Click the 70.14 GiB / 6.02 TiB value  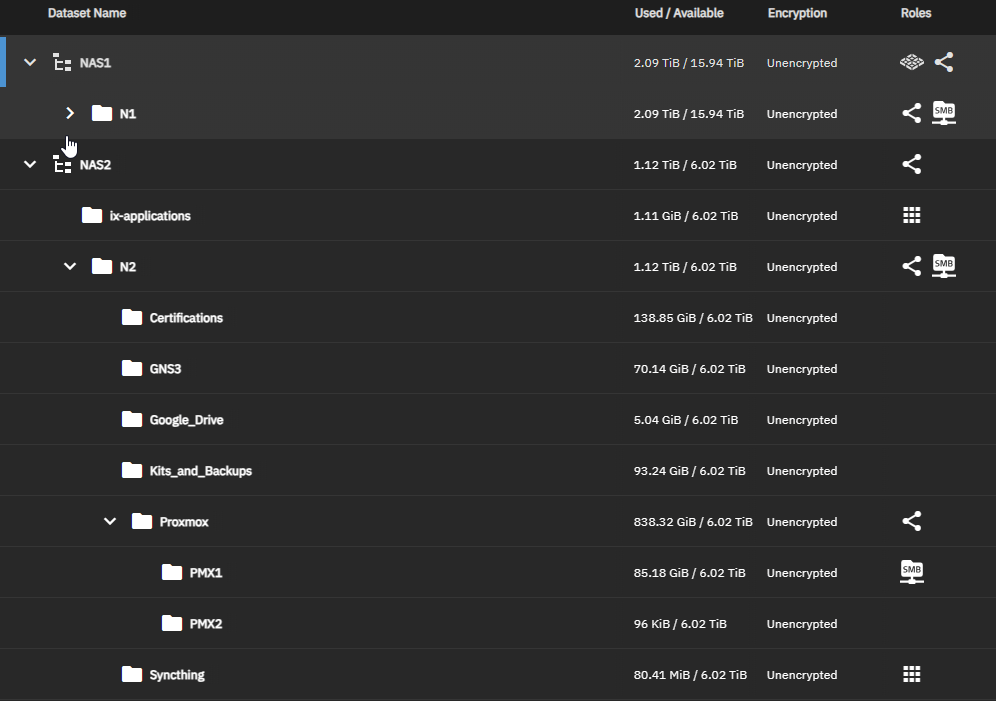[x=689, y=369]
